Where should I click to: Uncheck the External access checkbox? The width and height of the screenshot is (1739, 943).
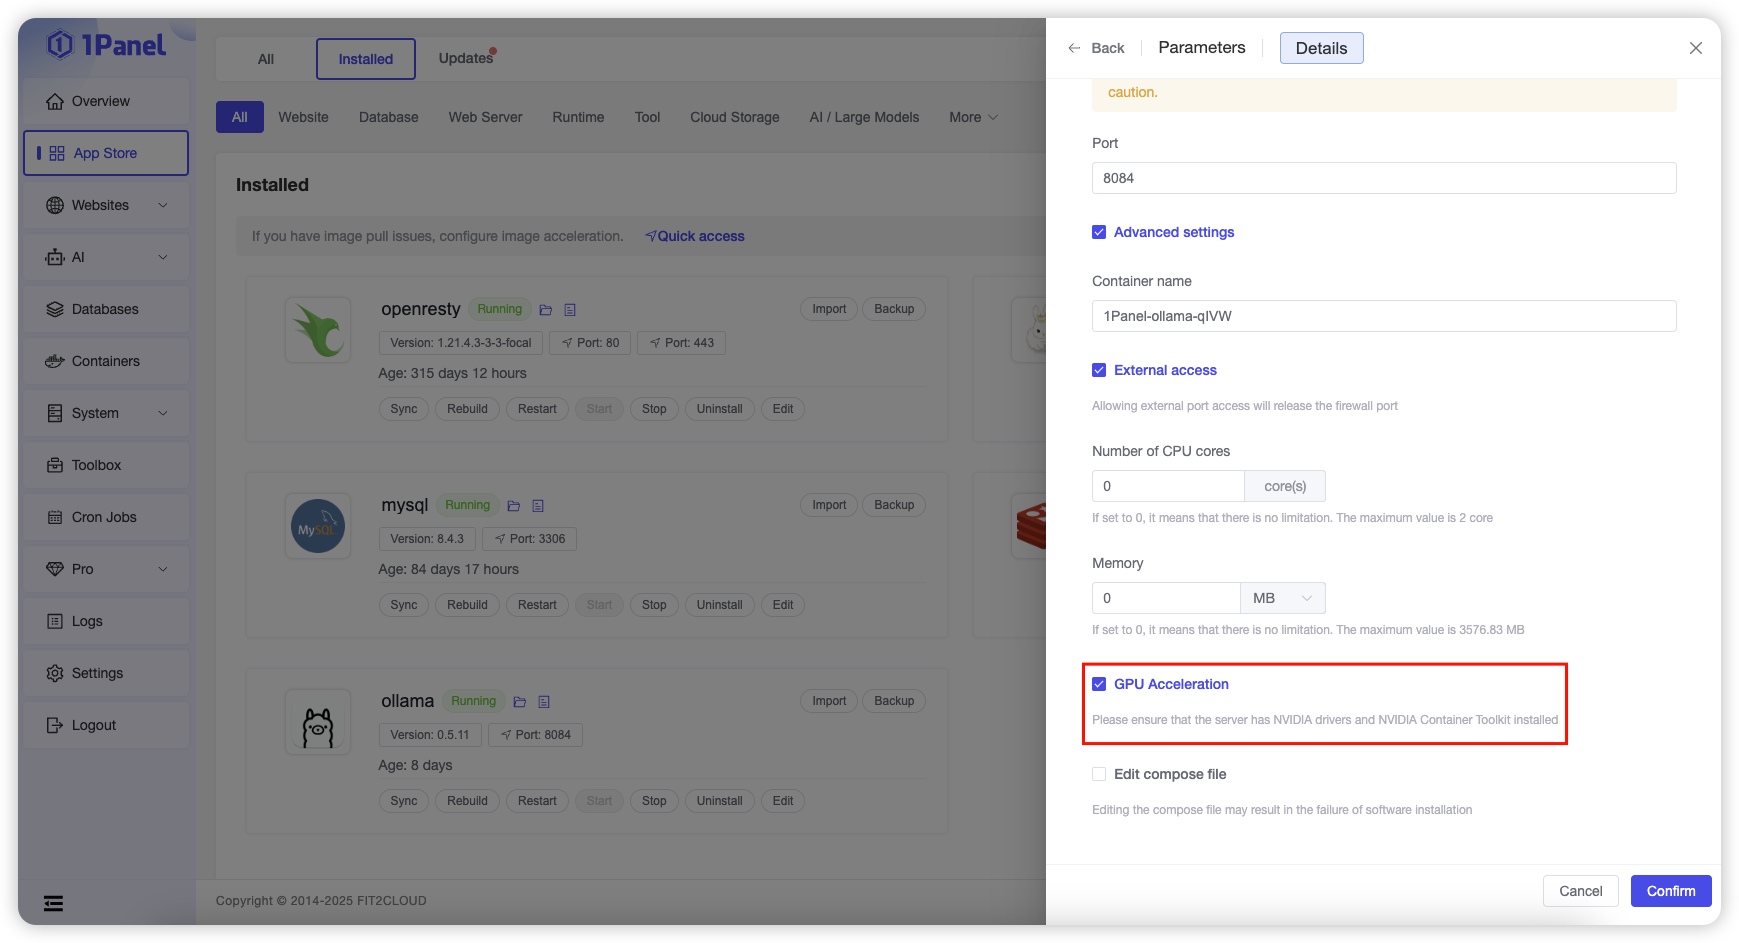pyautogui.click(x=1099, y=370)
